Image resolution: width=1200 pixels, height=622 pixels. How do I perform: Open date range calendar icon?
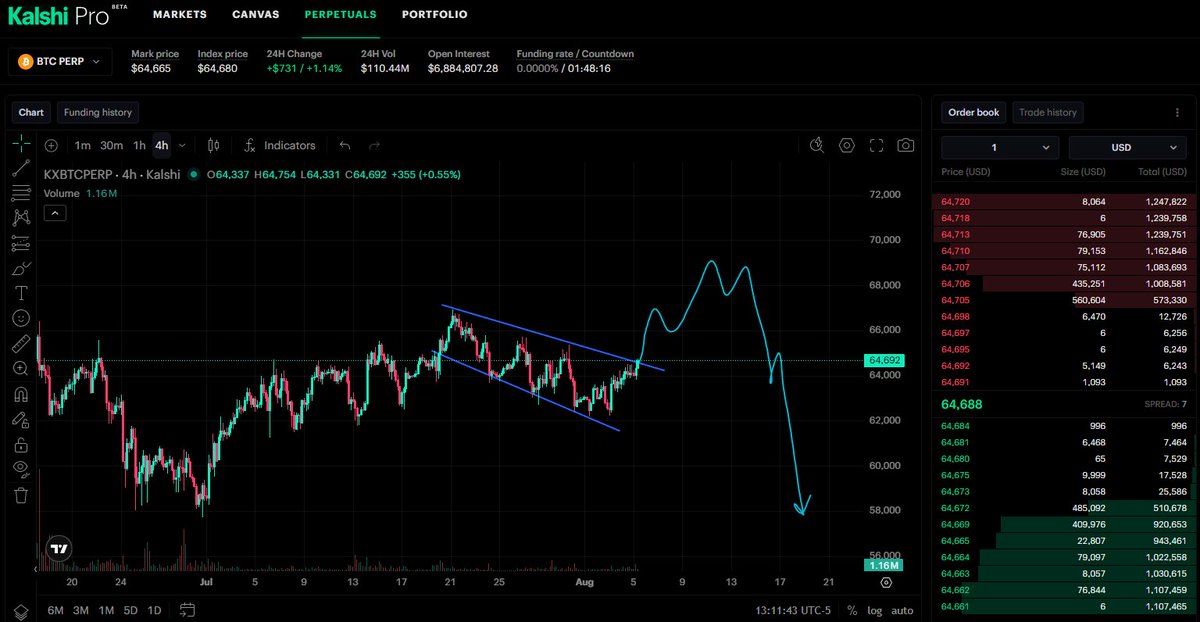point(187,609)
